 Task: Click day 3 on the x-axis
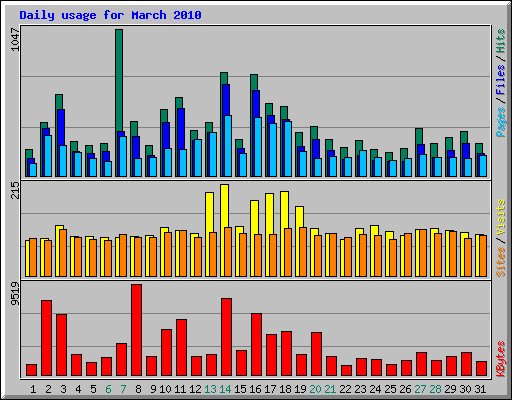[x=63, y=389]
